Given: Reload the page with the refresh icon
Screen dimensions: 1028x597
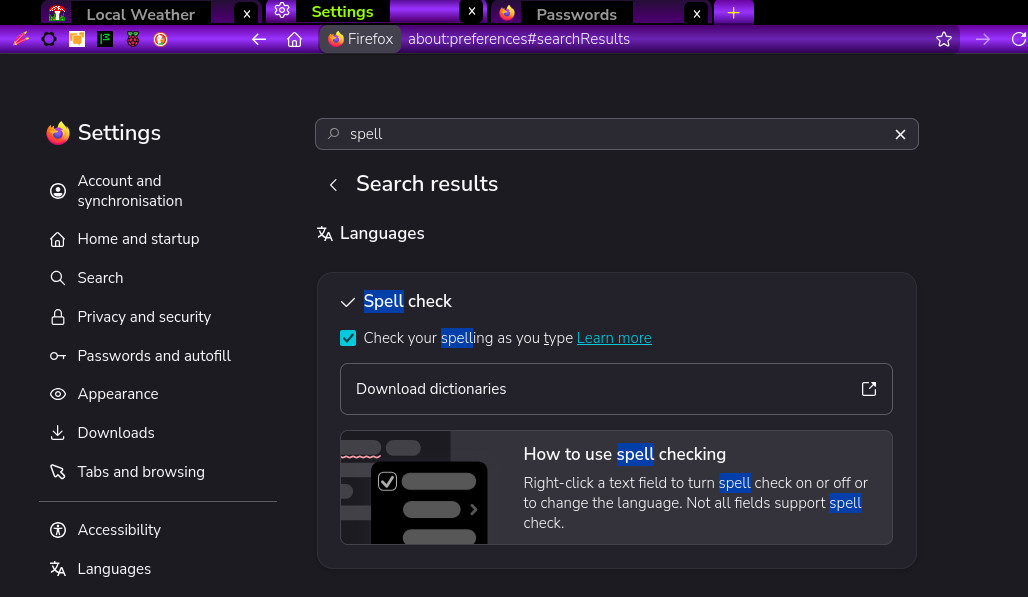Looking at the screenshot, I should [x=1018, y=39].
